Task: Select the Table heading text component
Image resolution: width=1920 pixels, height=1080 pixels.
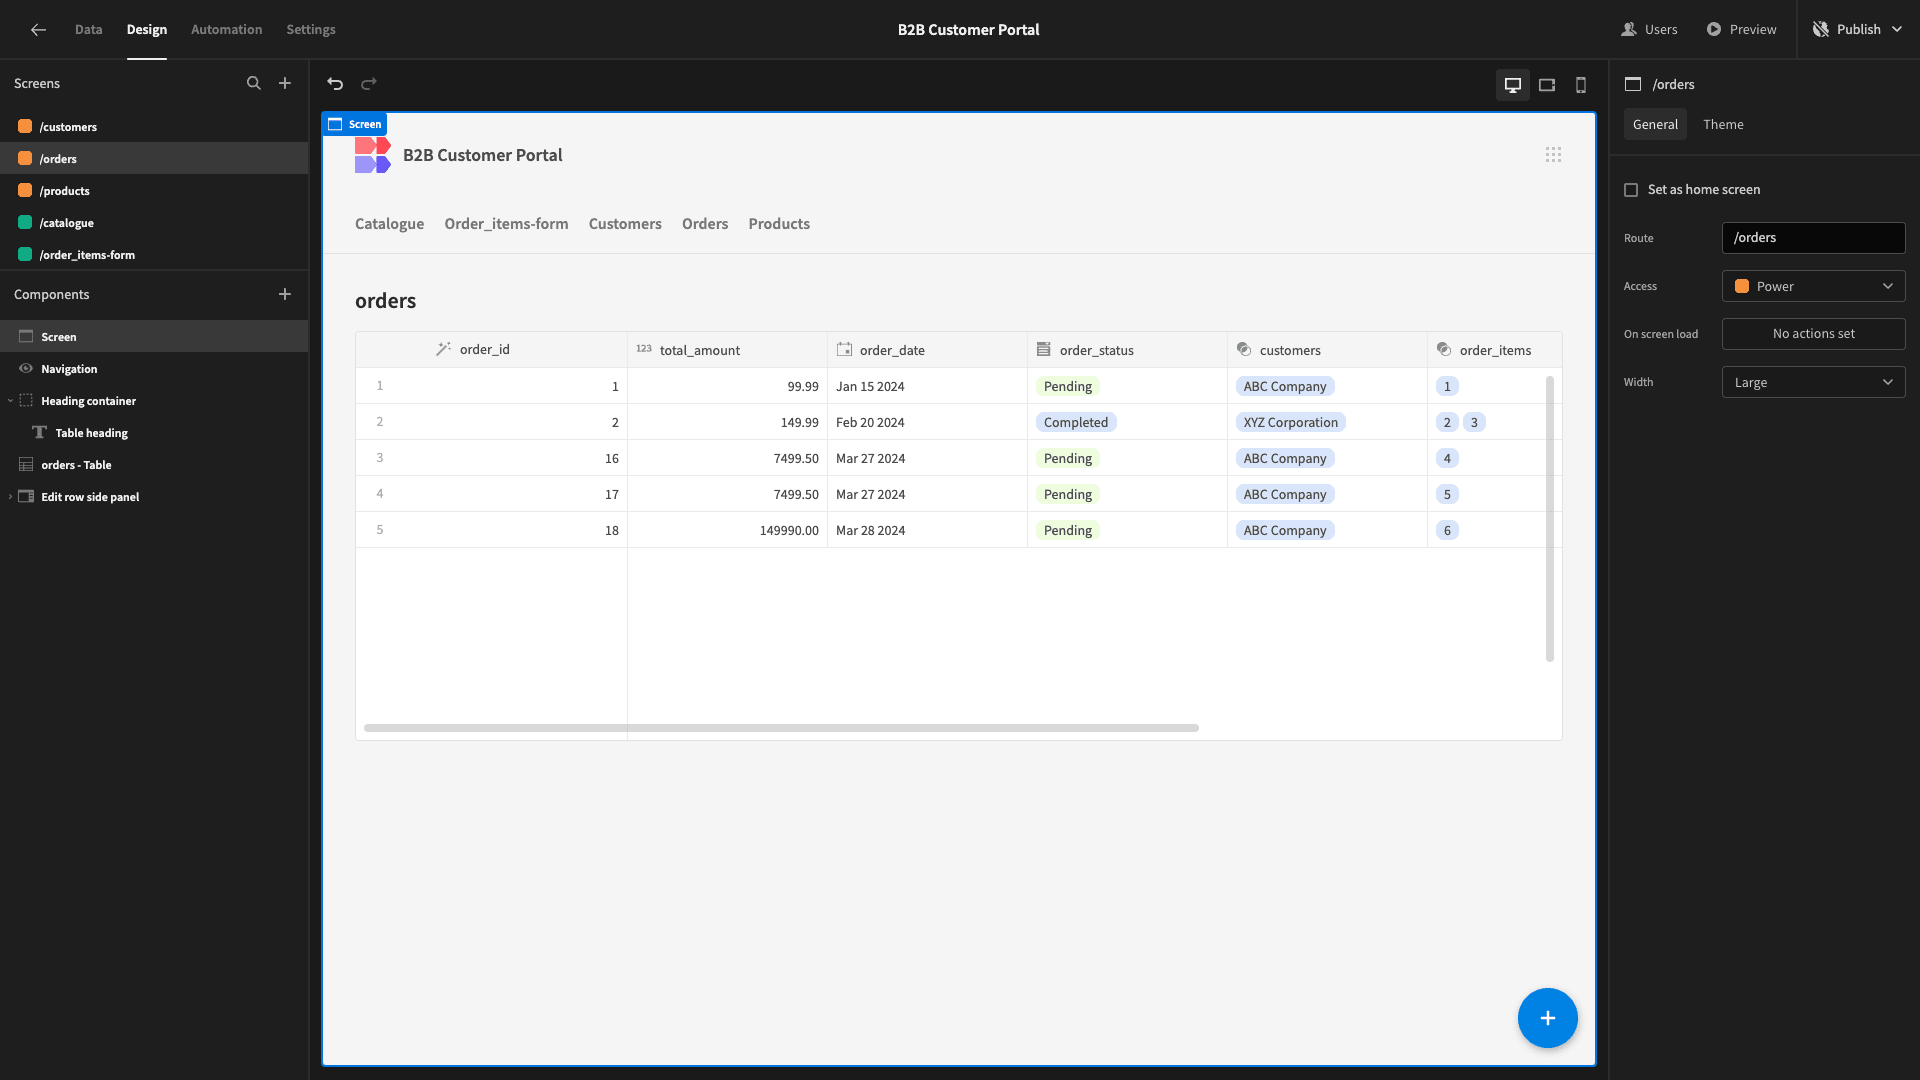Action: pos(92,433)
